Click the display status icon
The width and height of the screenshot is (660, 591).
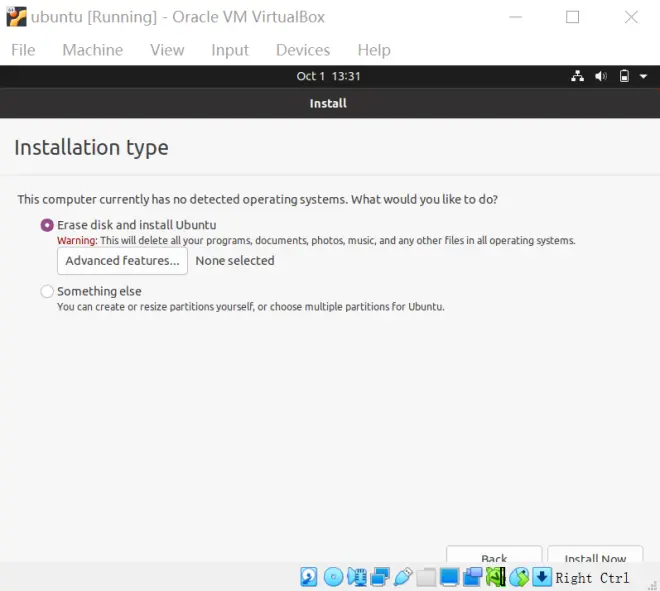click(449, 577)
